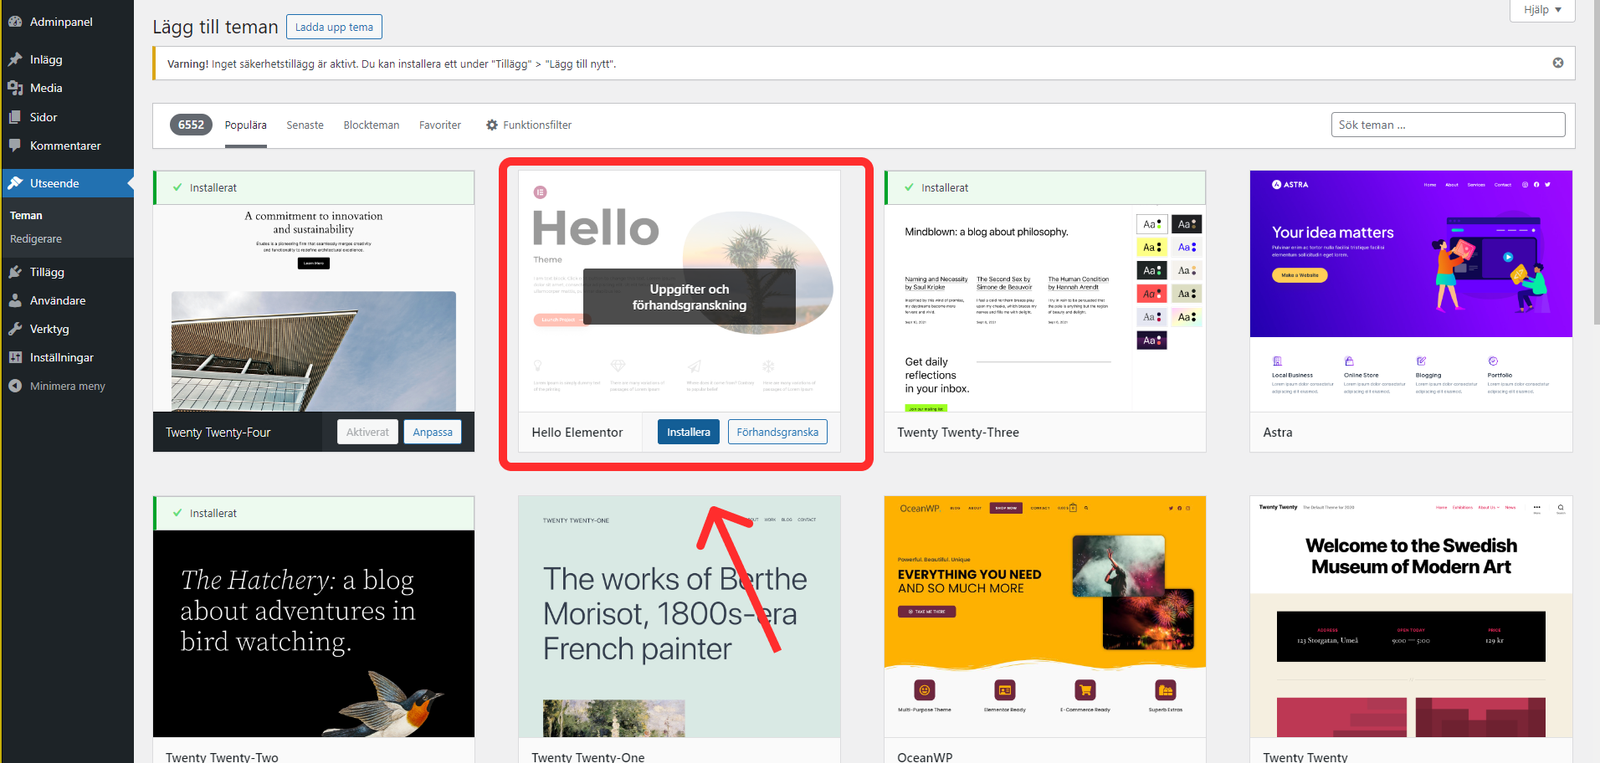This screenshot has height=763, width=1600.
Task: Click the Ladda upp tema button
Action: (334, 27)
